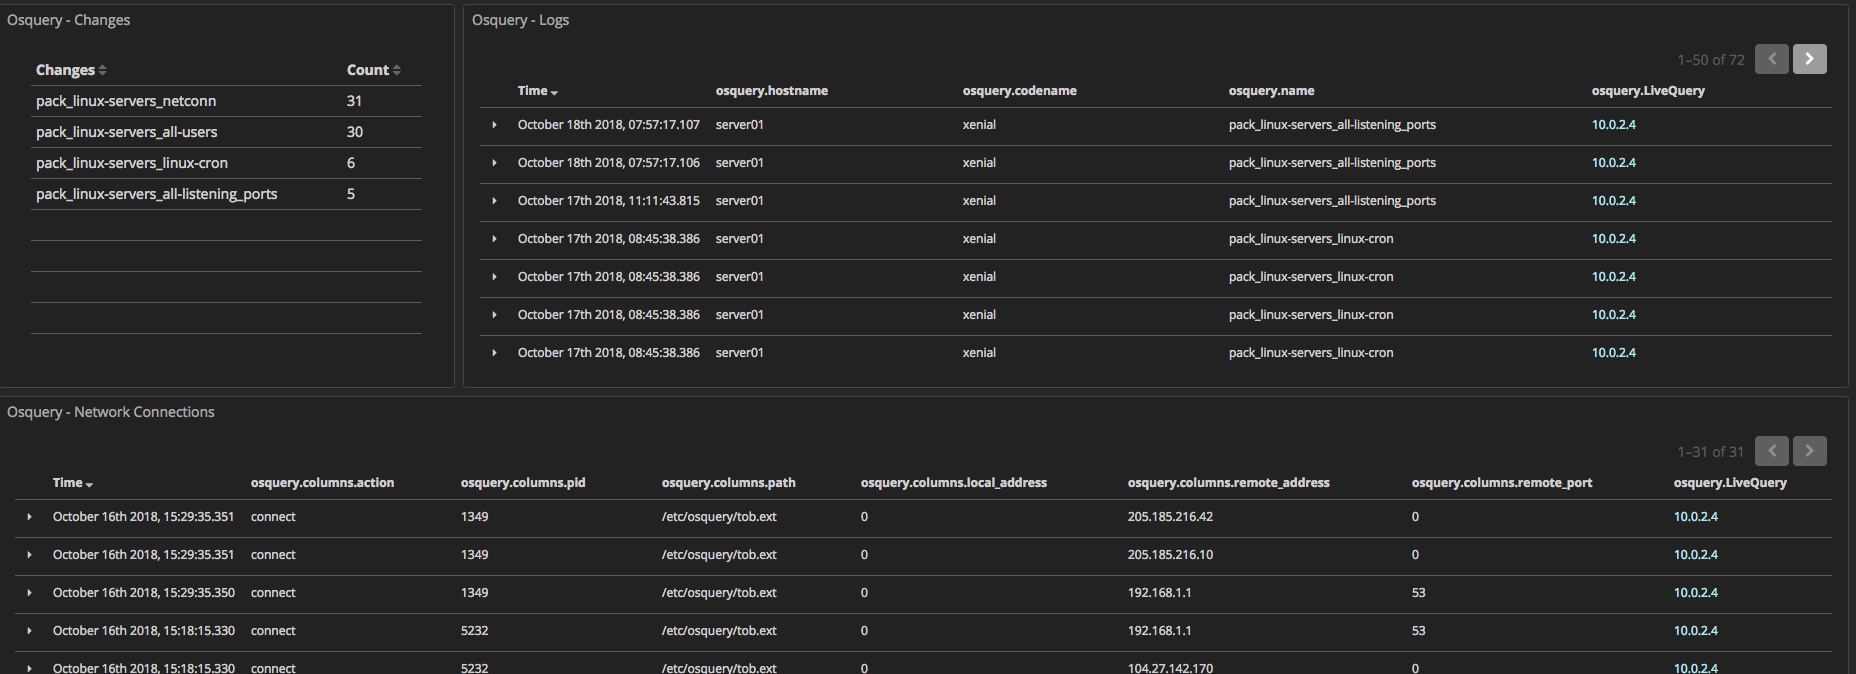The height and width of the screenshot is (674, 1856).
Task: Select pack_linux-servers_linux-cron in Changes table
Action: 132,163
